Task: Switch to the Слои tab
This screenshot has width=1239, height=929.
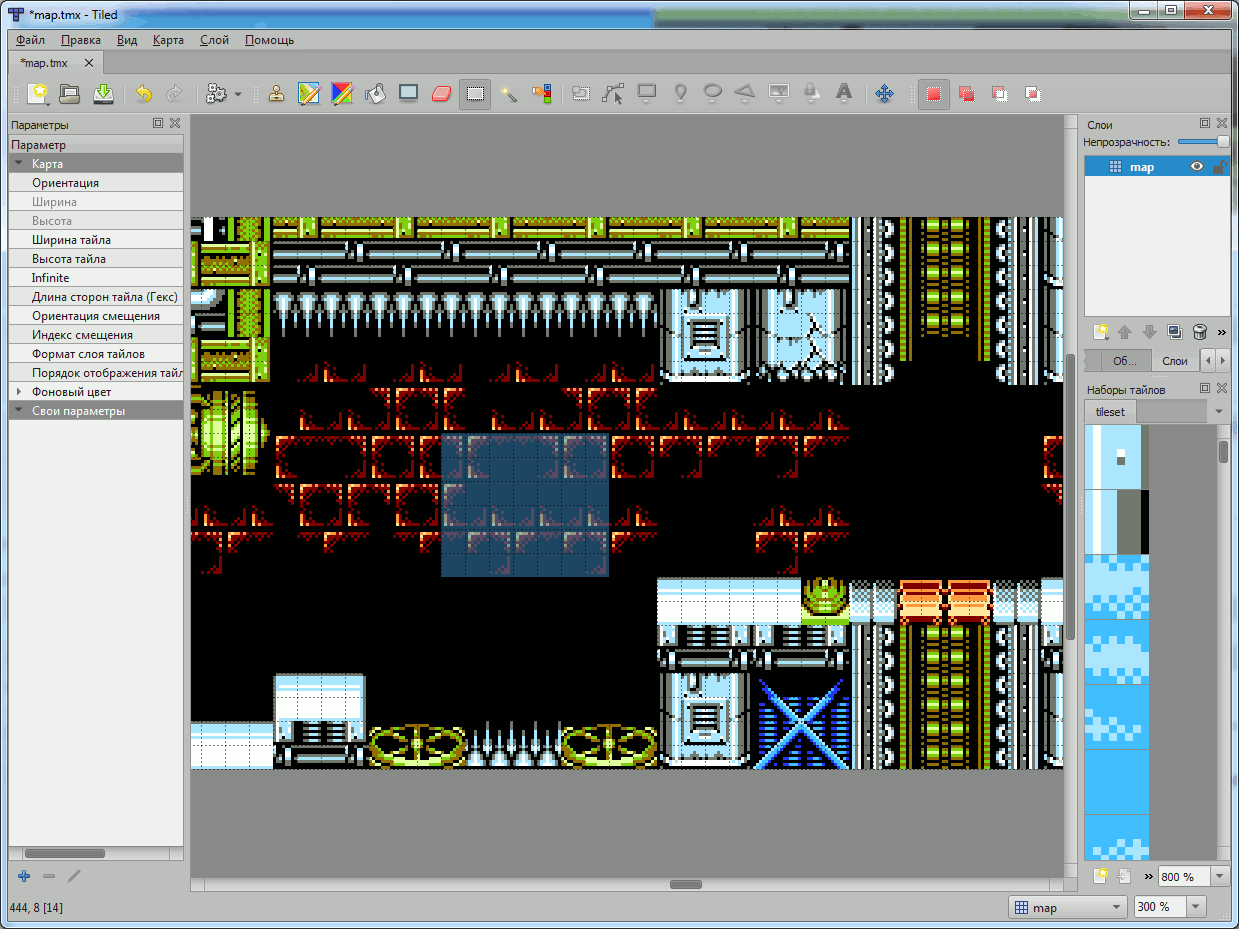Action: pyautogui.click(x=1174, y=361)
